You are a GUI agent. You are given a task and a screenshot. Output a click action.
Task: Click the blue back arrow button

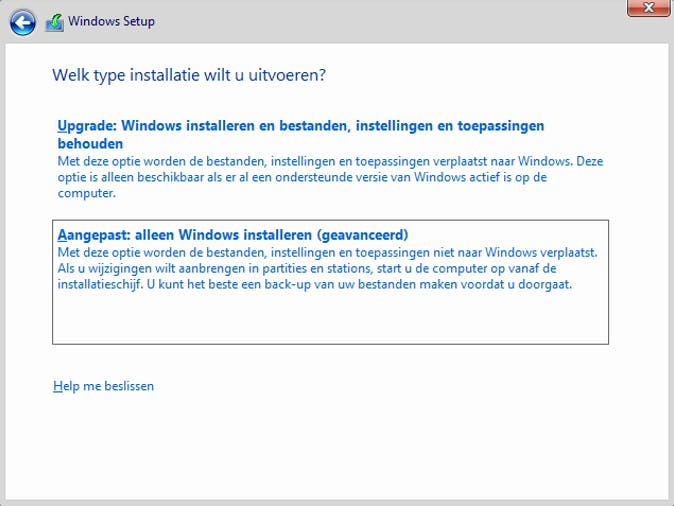click(x=23, y=22)
